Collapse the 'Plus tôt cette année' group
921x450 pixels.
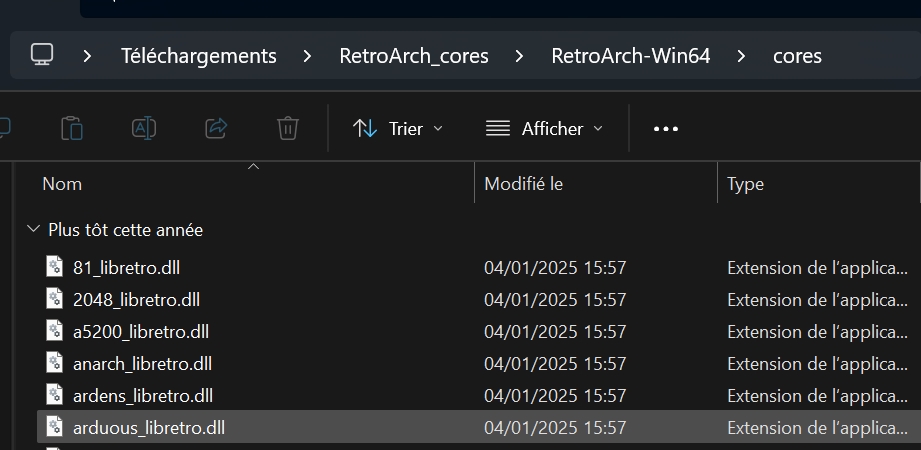click(x=34, y=229)
